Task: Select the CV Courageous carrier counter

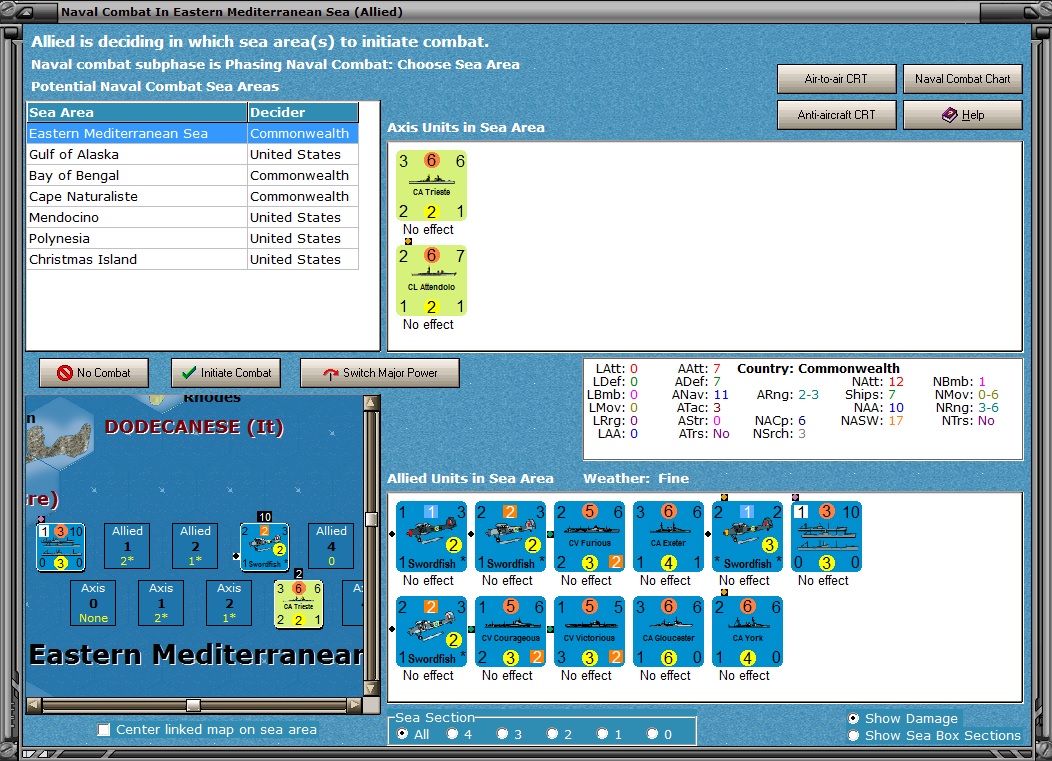Action: click(510, 631)
